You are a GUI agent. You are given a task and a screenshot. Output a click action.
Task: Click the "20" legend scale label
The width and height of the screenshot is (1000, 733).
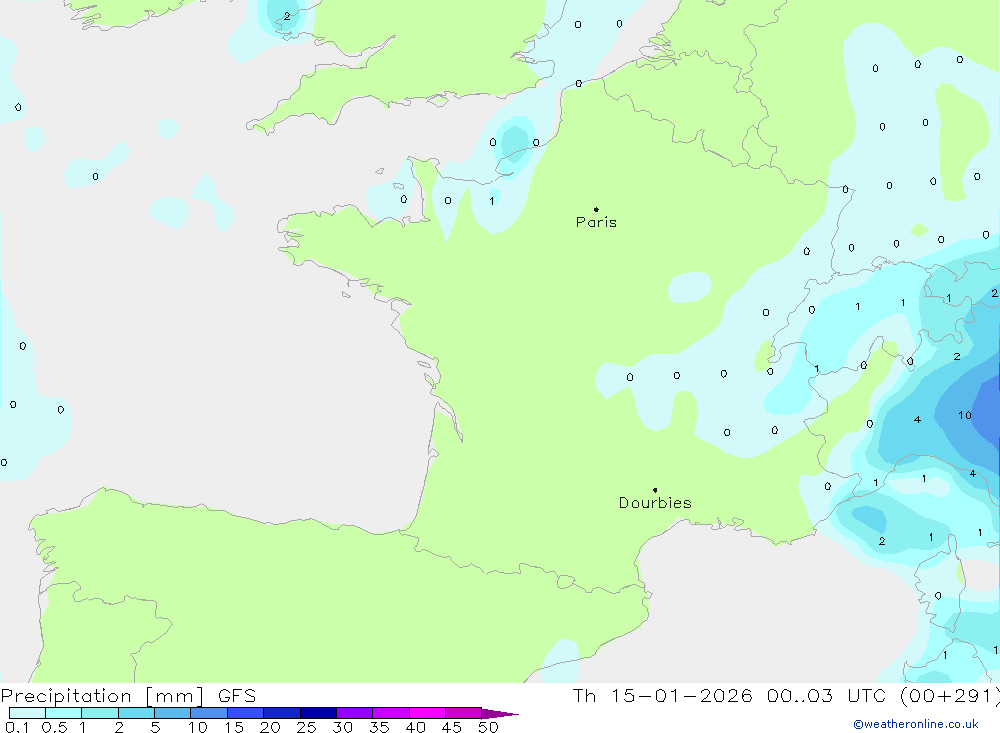click(270, 727)
